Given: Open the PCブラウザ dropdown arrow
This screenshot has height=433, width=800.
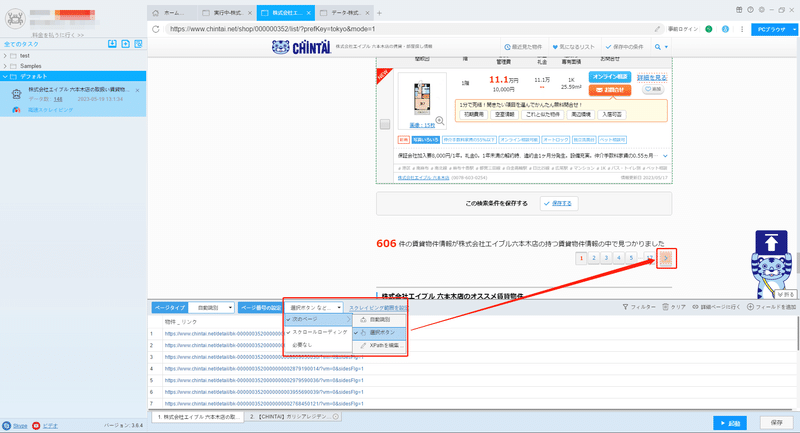Looking at the screenshot, I should 795,29.
